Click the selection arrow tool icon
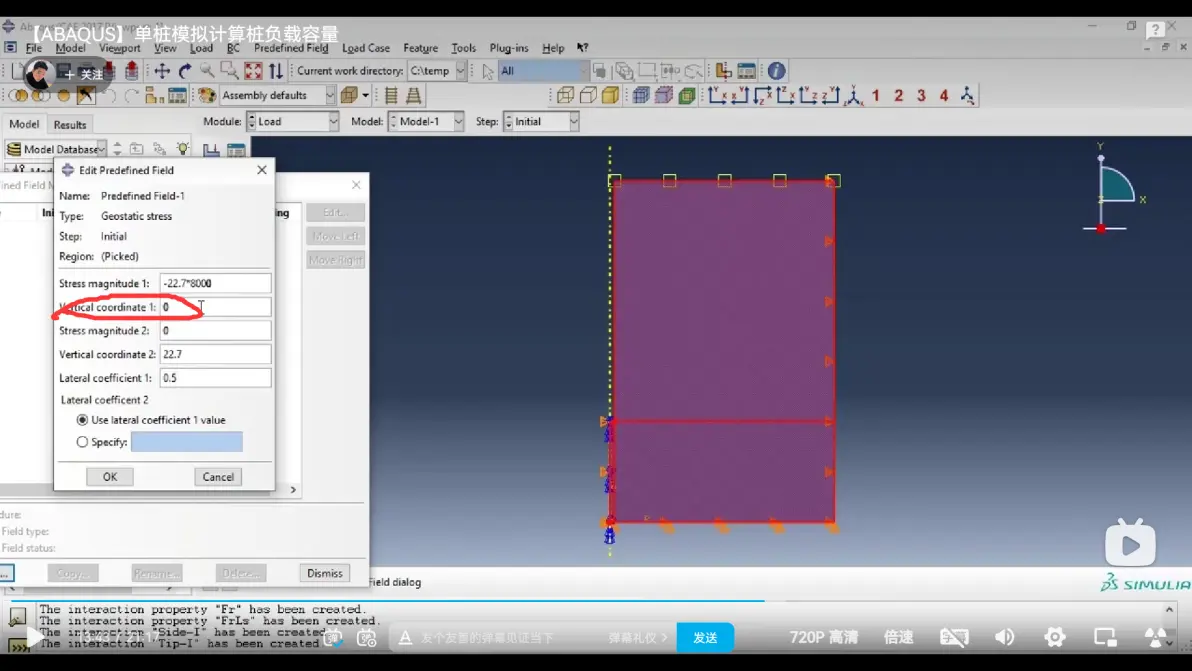The height and width of the screenshot is (671, 1192). click(x=487, y=71)
